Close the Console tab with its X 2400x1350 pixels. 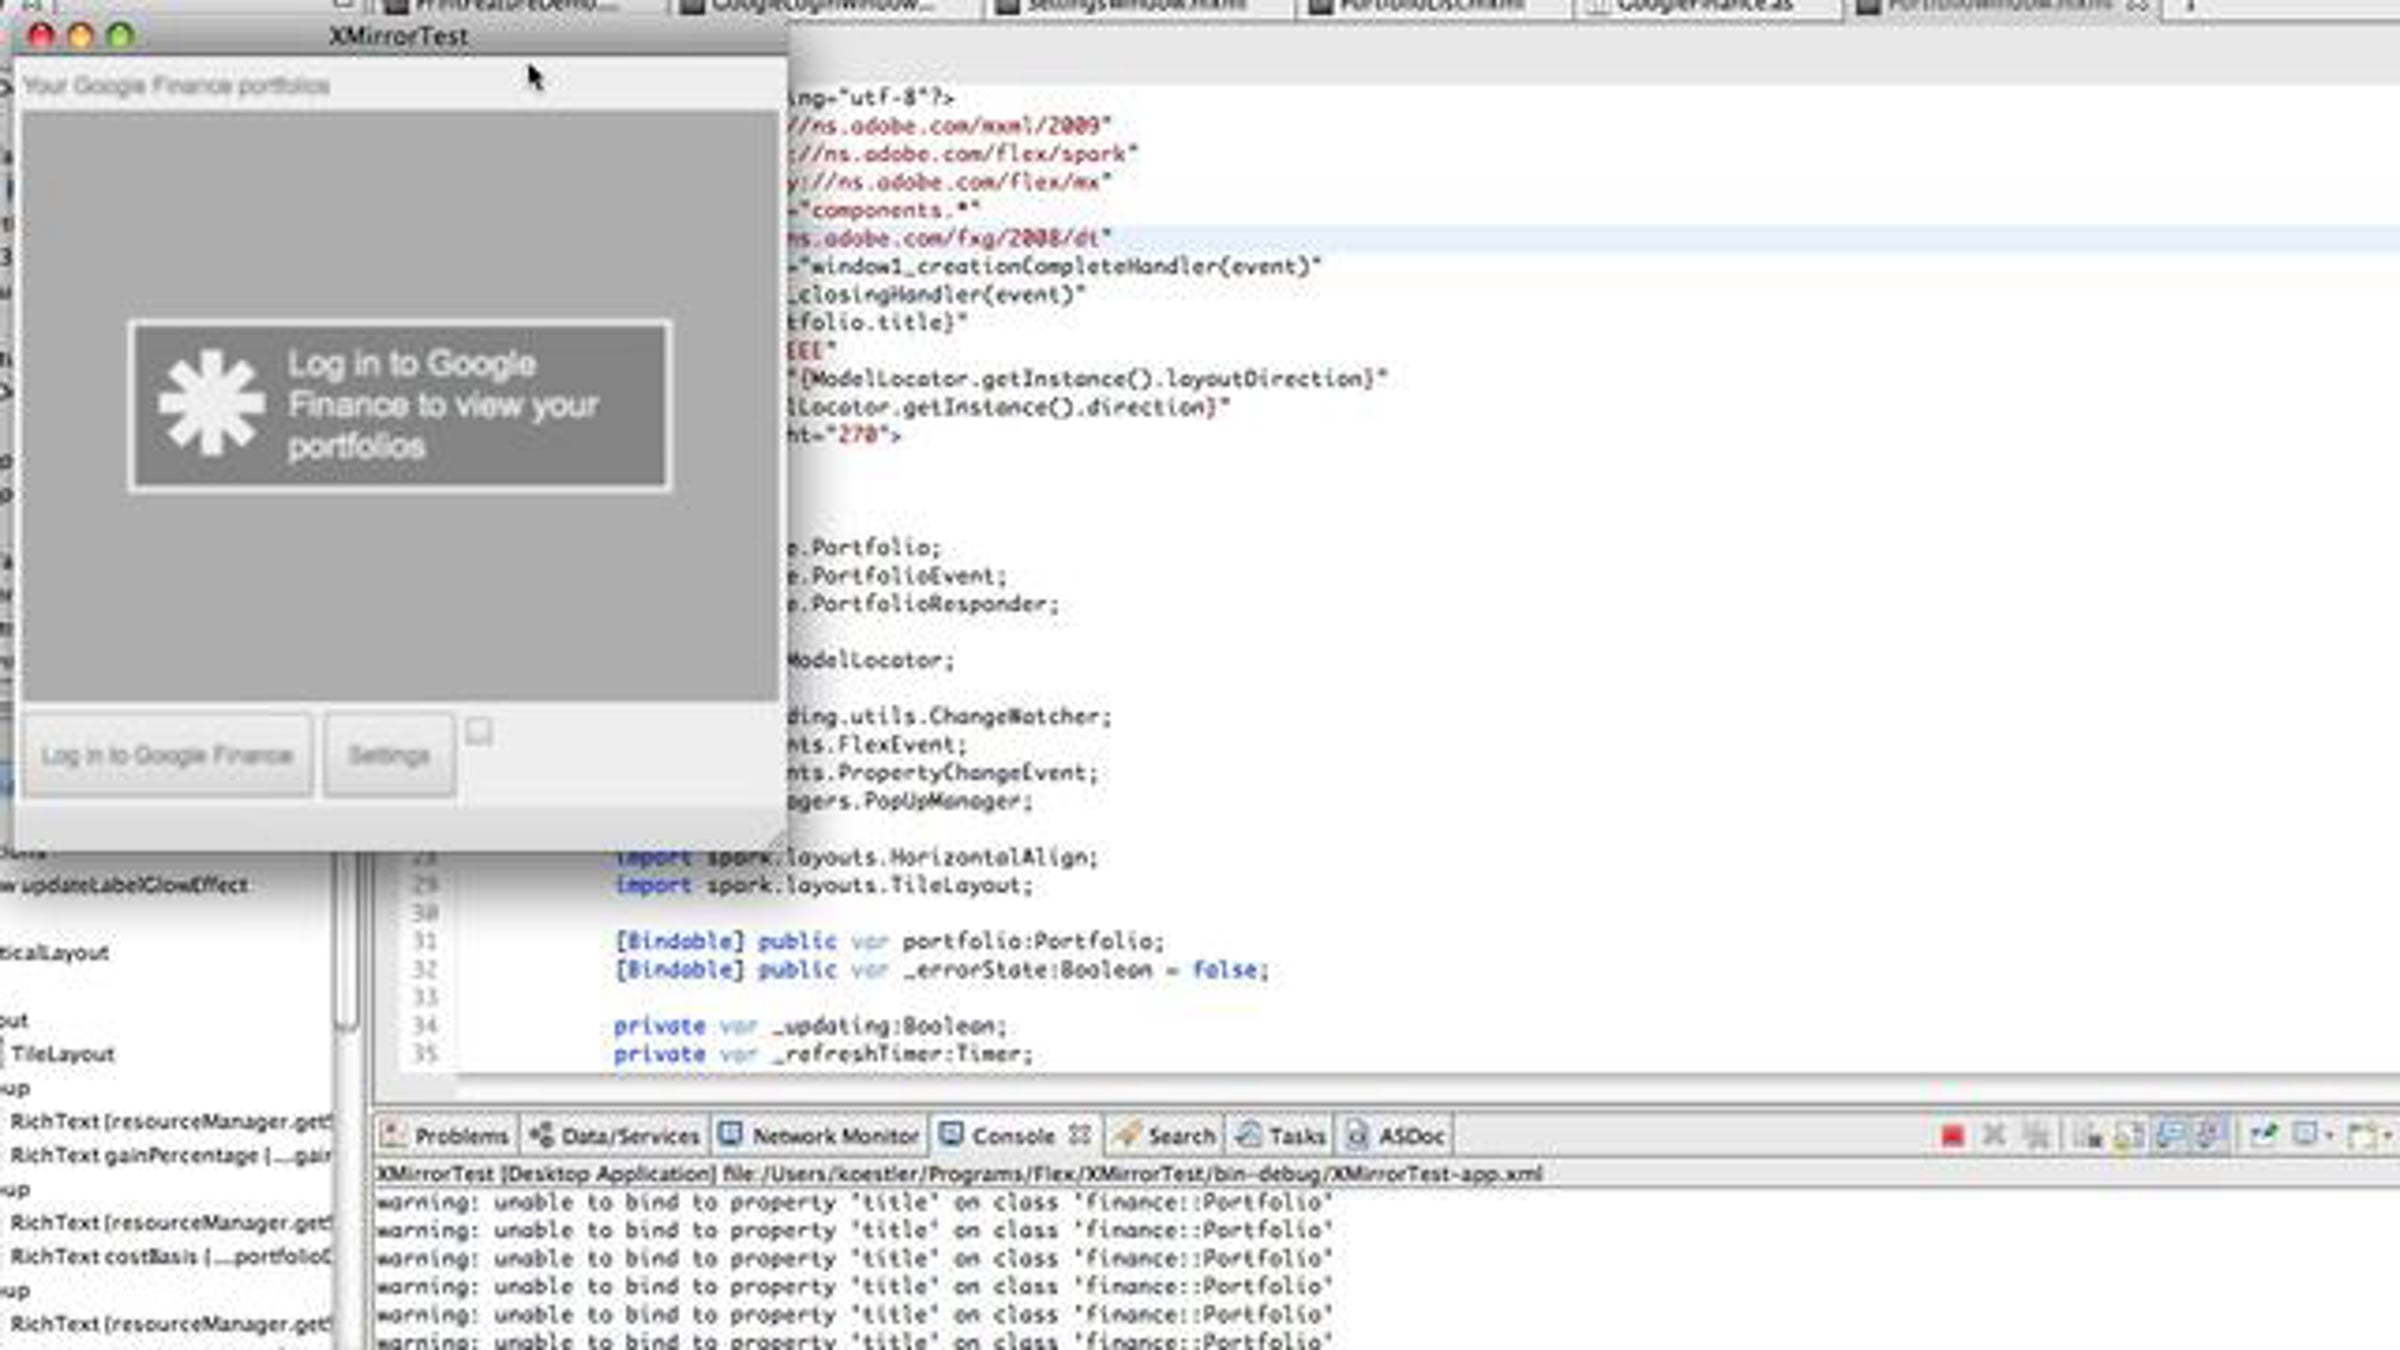(x=1080, y=1135)
